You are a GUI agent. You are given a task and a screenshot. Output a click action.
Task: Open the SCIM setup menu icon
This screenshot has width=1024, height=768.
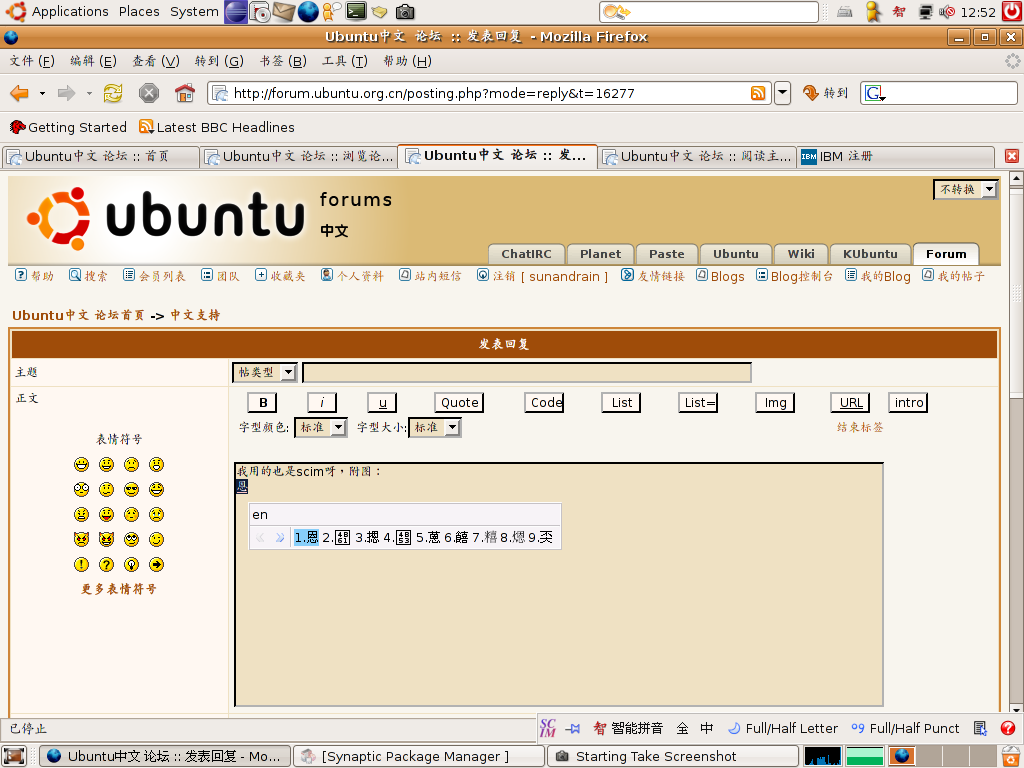[980, 728]
